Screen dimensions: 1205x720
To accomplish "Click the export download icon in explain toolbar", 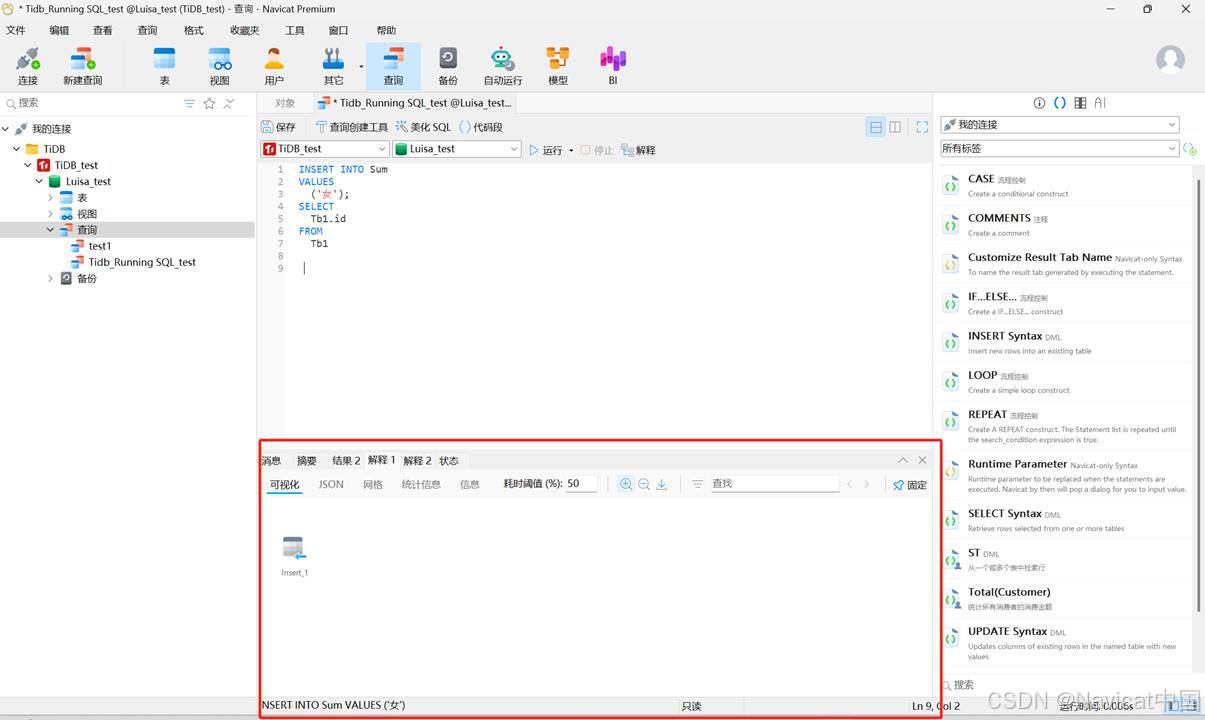I will (662, 484).
